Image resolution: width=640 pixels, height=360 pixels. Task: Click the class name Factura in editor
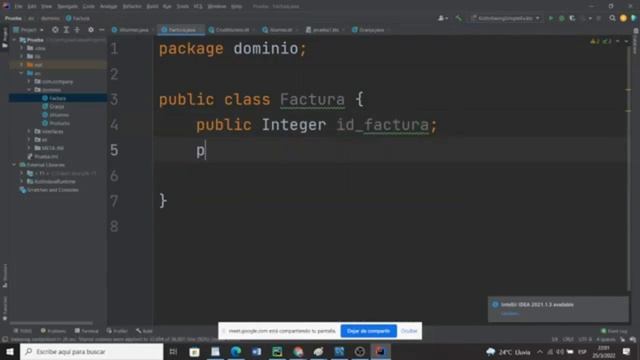pyautogui.click(x=312, y=99)
